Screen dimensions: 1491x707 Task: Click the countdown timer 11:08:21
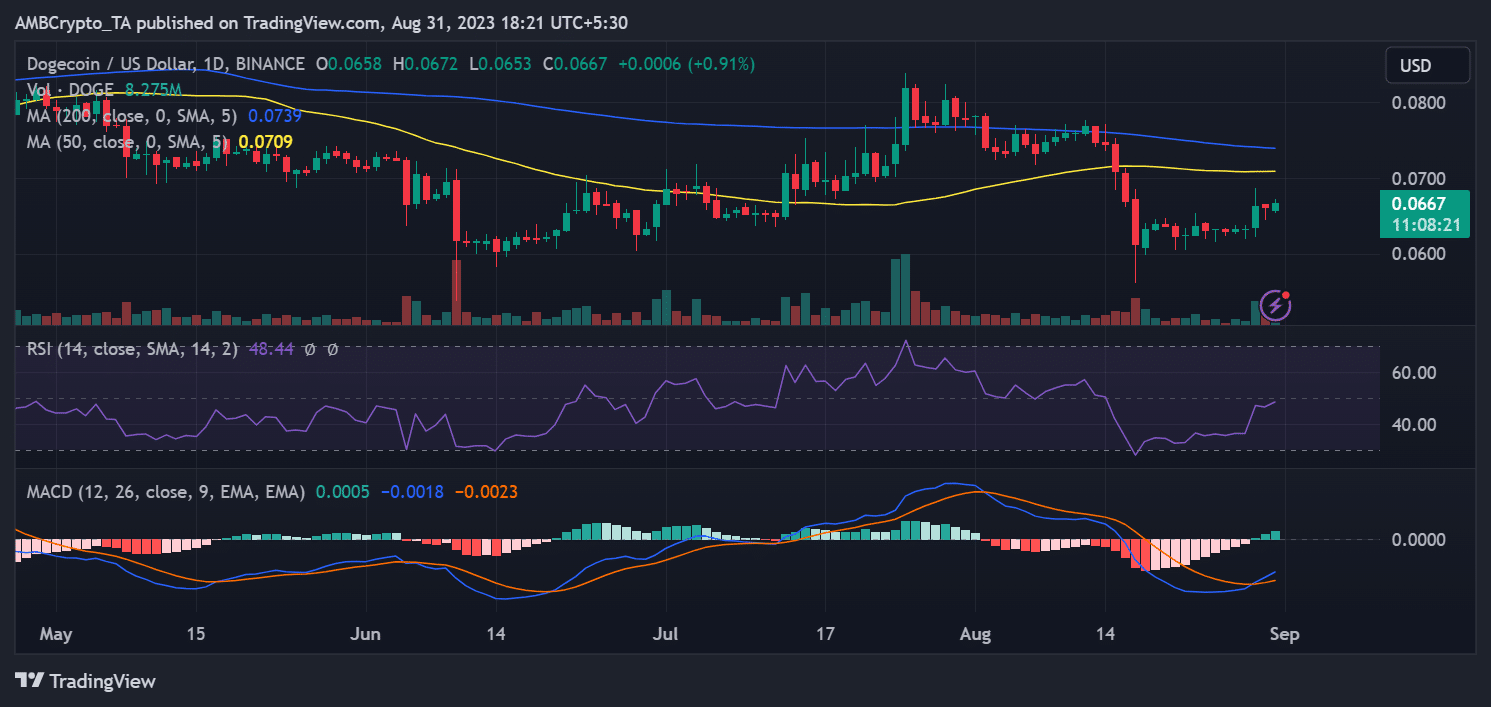click(1426, 226)
